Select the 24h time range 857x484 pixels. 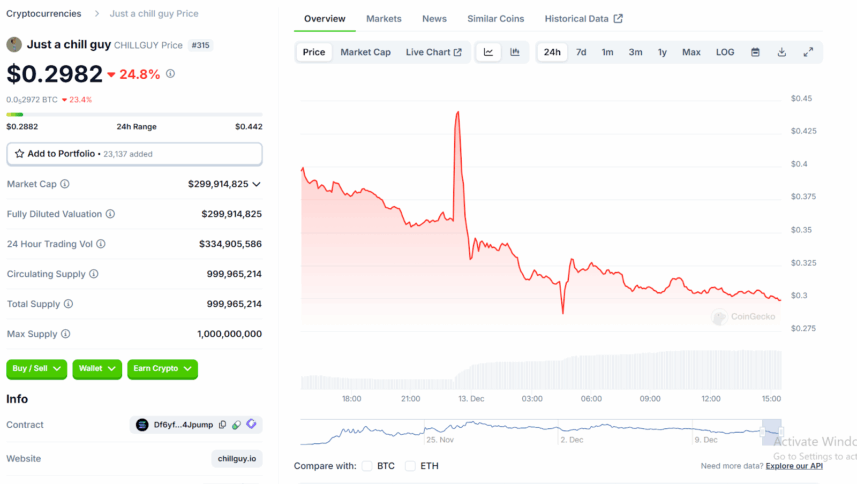(x=552, y=52)
